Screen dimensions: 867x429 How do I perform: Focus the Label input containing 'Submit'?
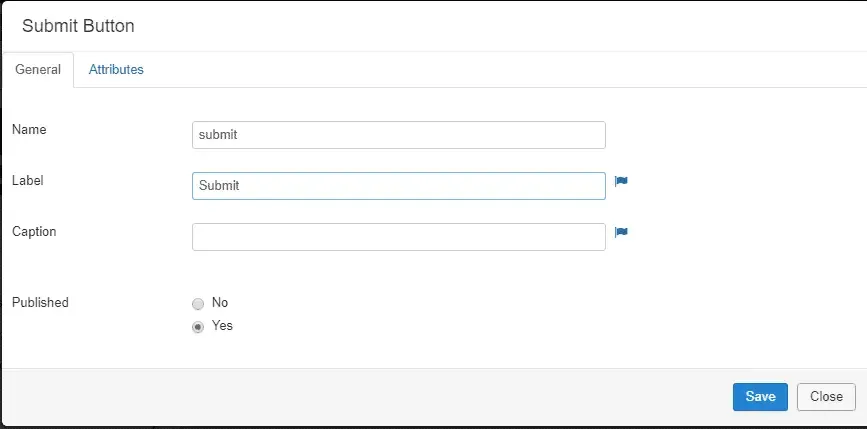click(x=399, y=186)
